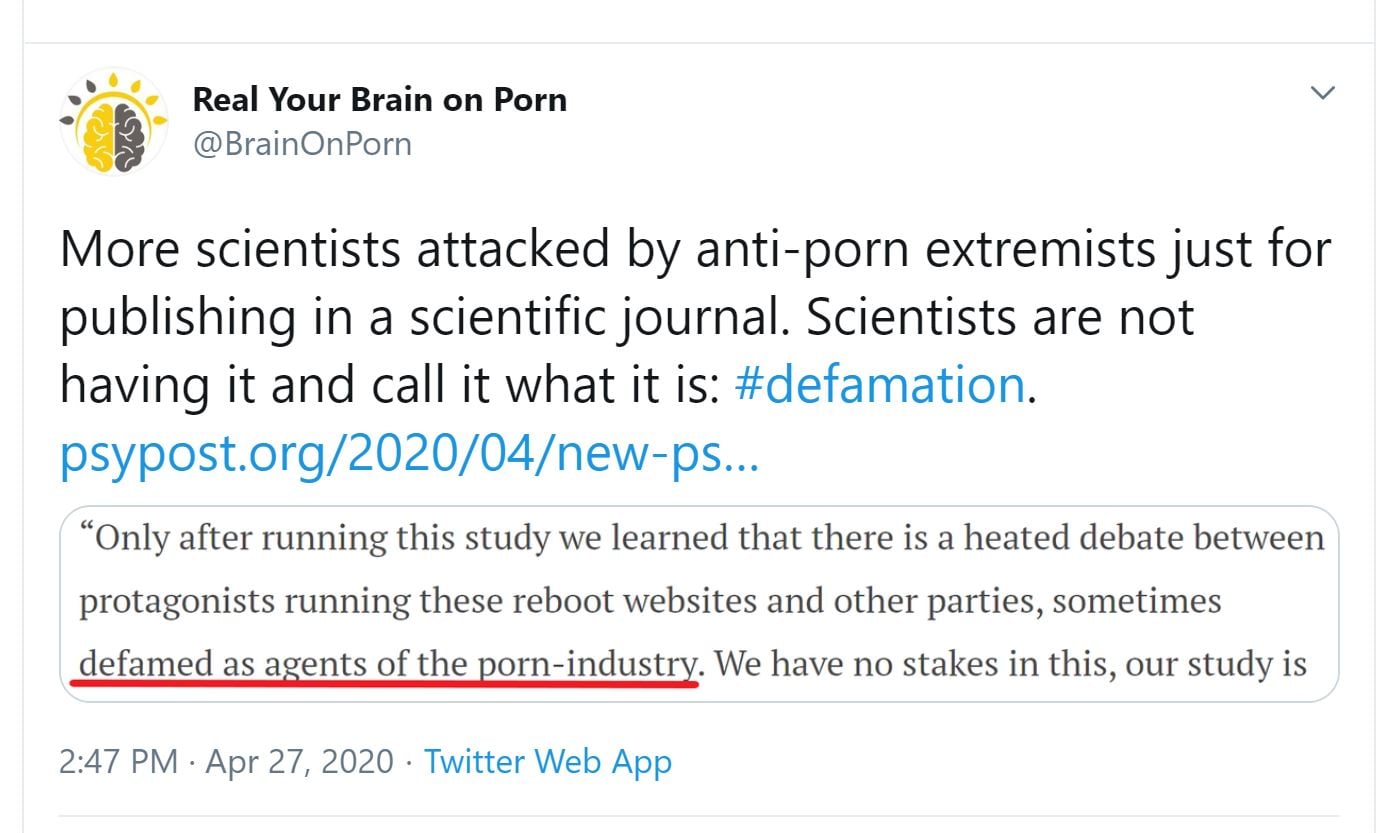Click the gray half of the brain logo

(x=127, y=134)
